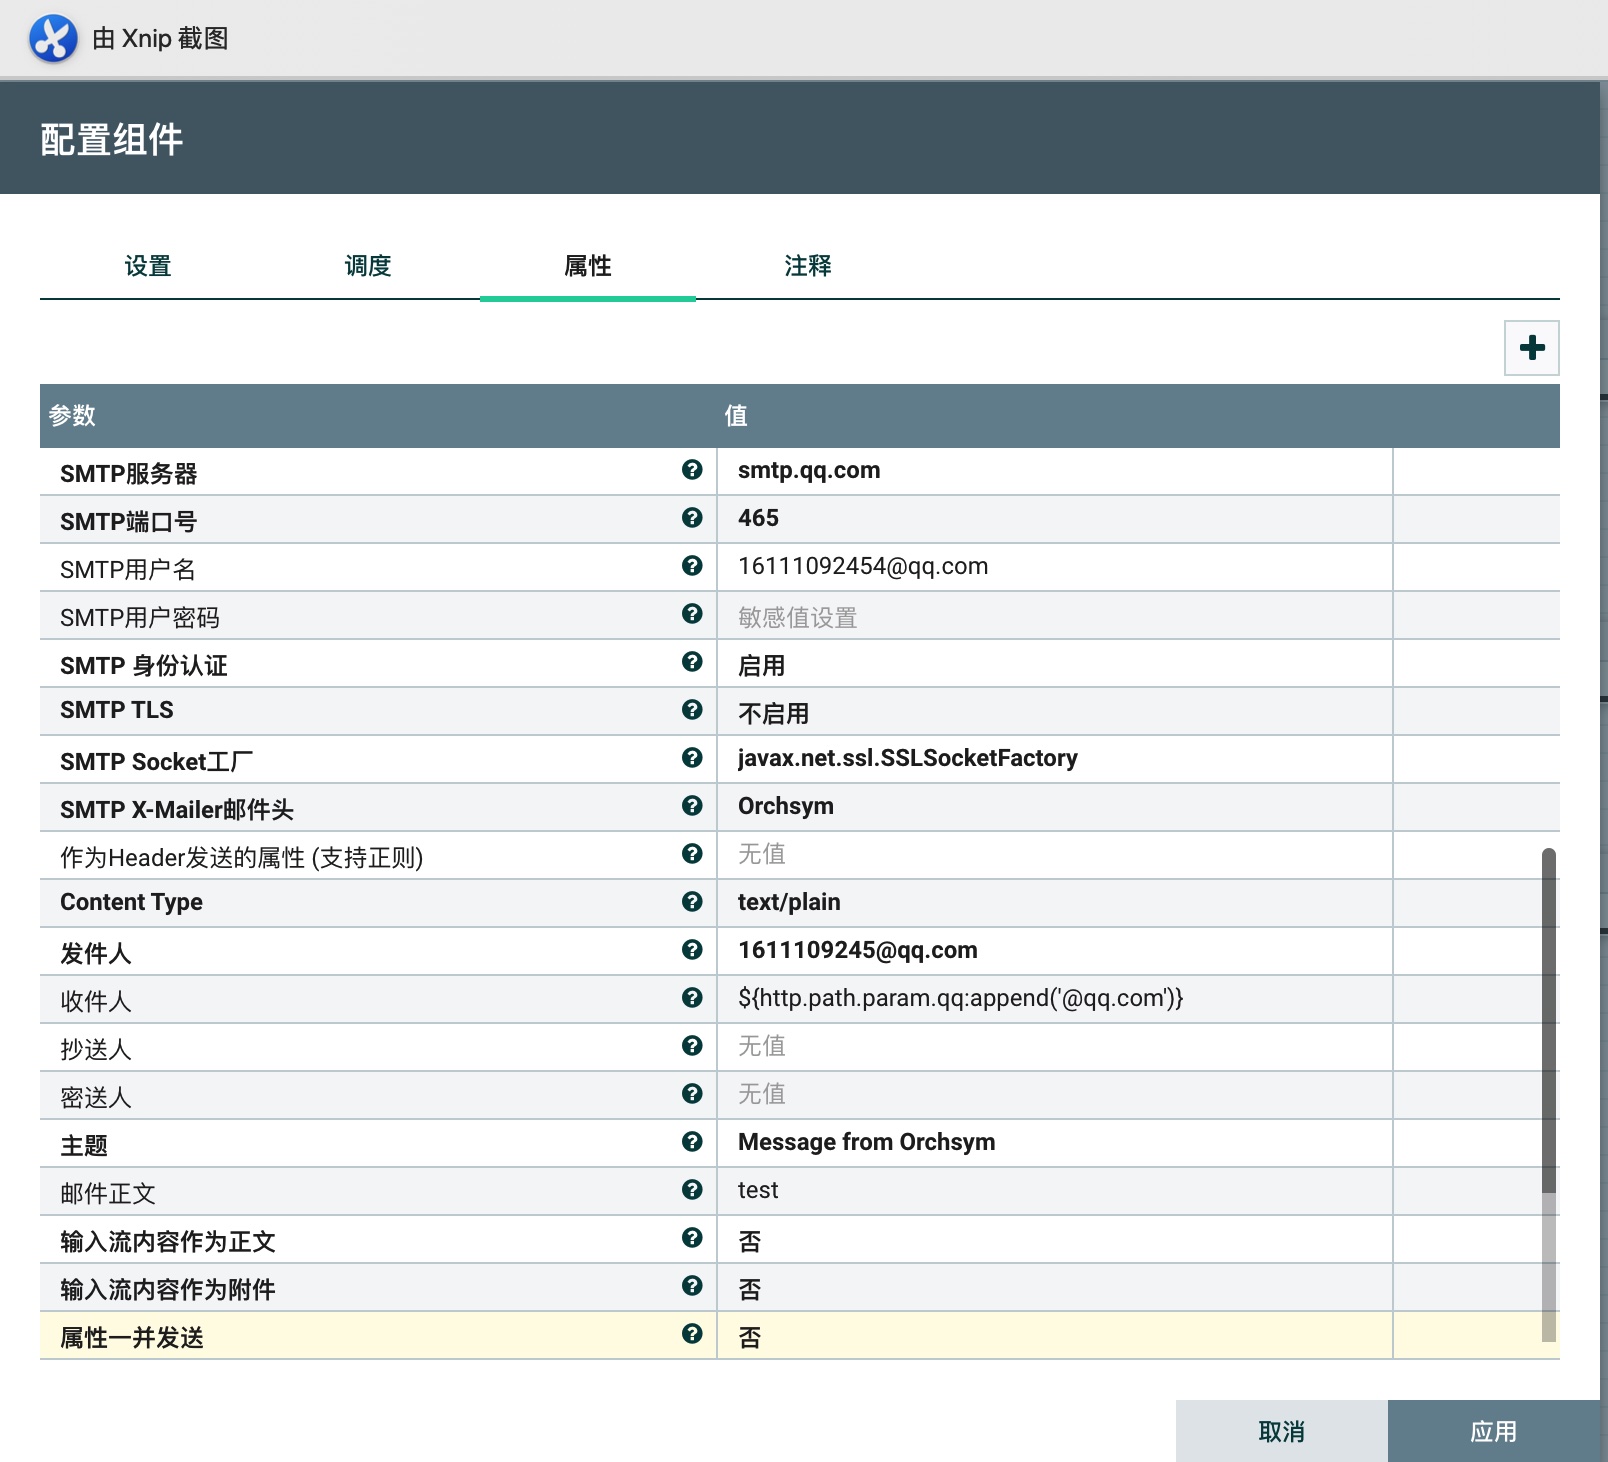Switch to the 调度 tab
Screen dimensions: 1608x1462
[x=368, y=266]
